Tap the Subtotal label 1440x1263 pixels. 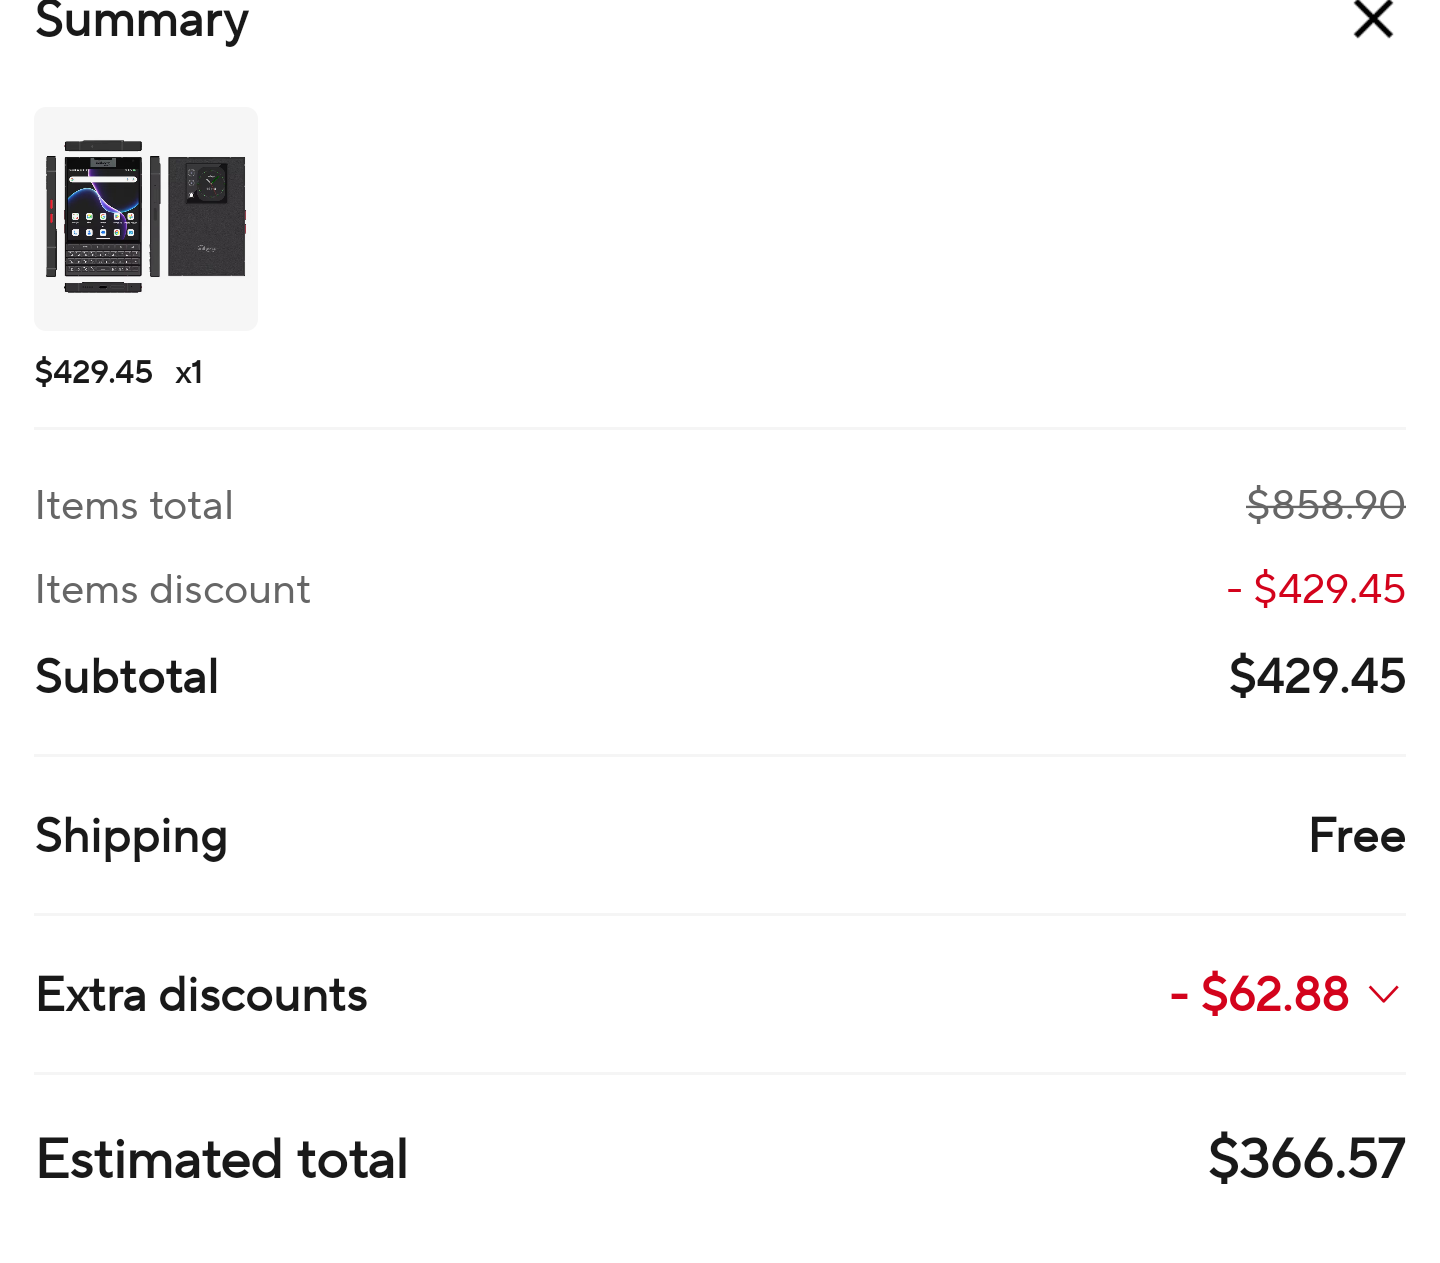[x=127, y=677]
